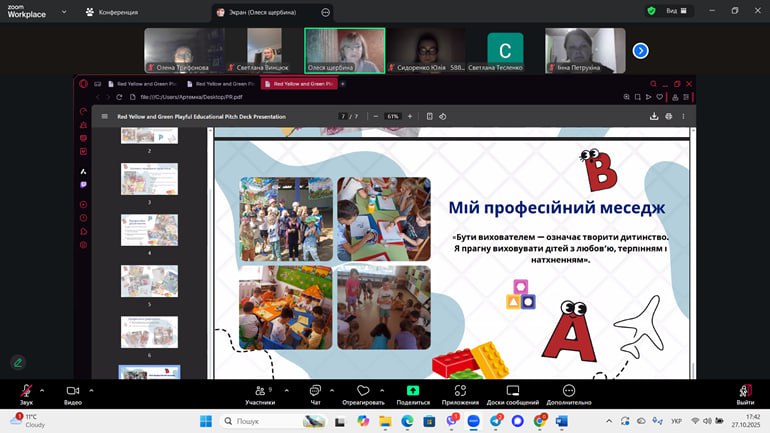Click the taskbar Пошук search box
The image size is (770, 433).
[274, 421]
